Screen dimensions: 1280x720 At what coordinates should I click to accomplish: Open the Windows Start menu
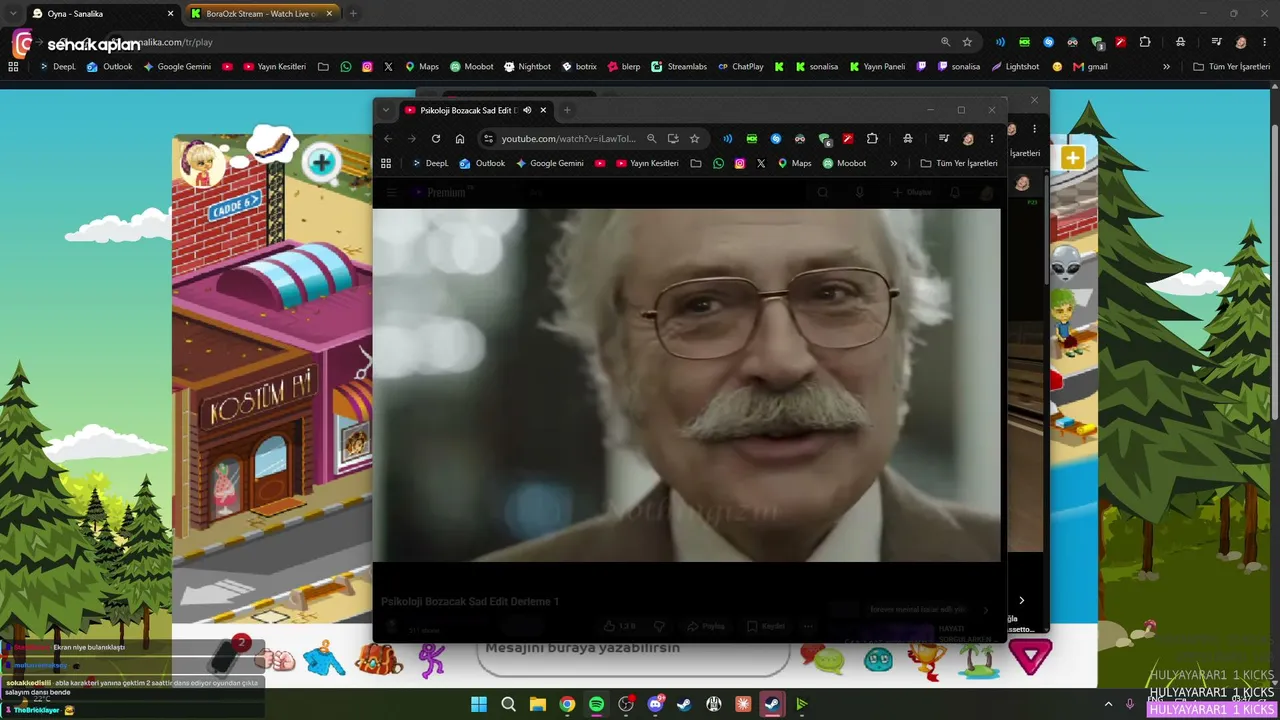(x=479, y=704)
